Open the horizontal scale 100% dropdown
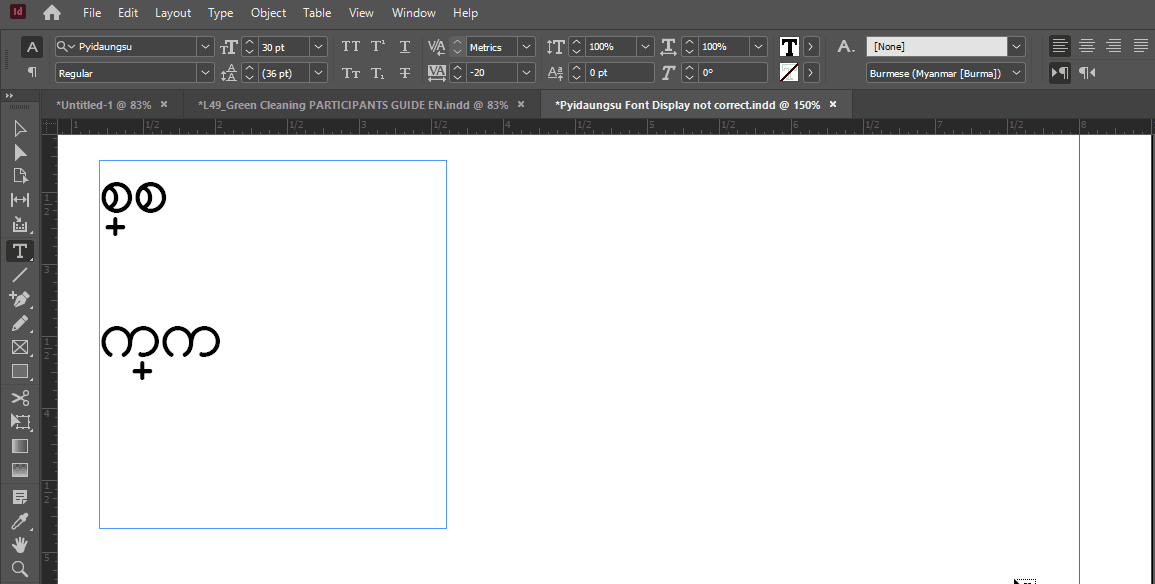Viewport: 1155px width, 584px height. (x=758, y=46)
